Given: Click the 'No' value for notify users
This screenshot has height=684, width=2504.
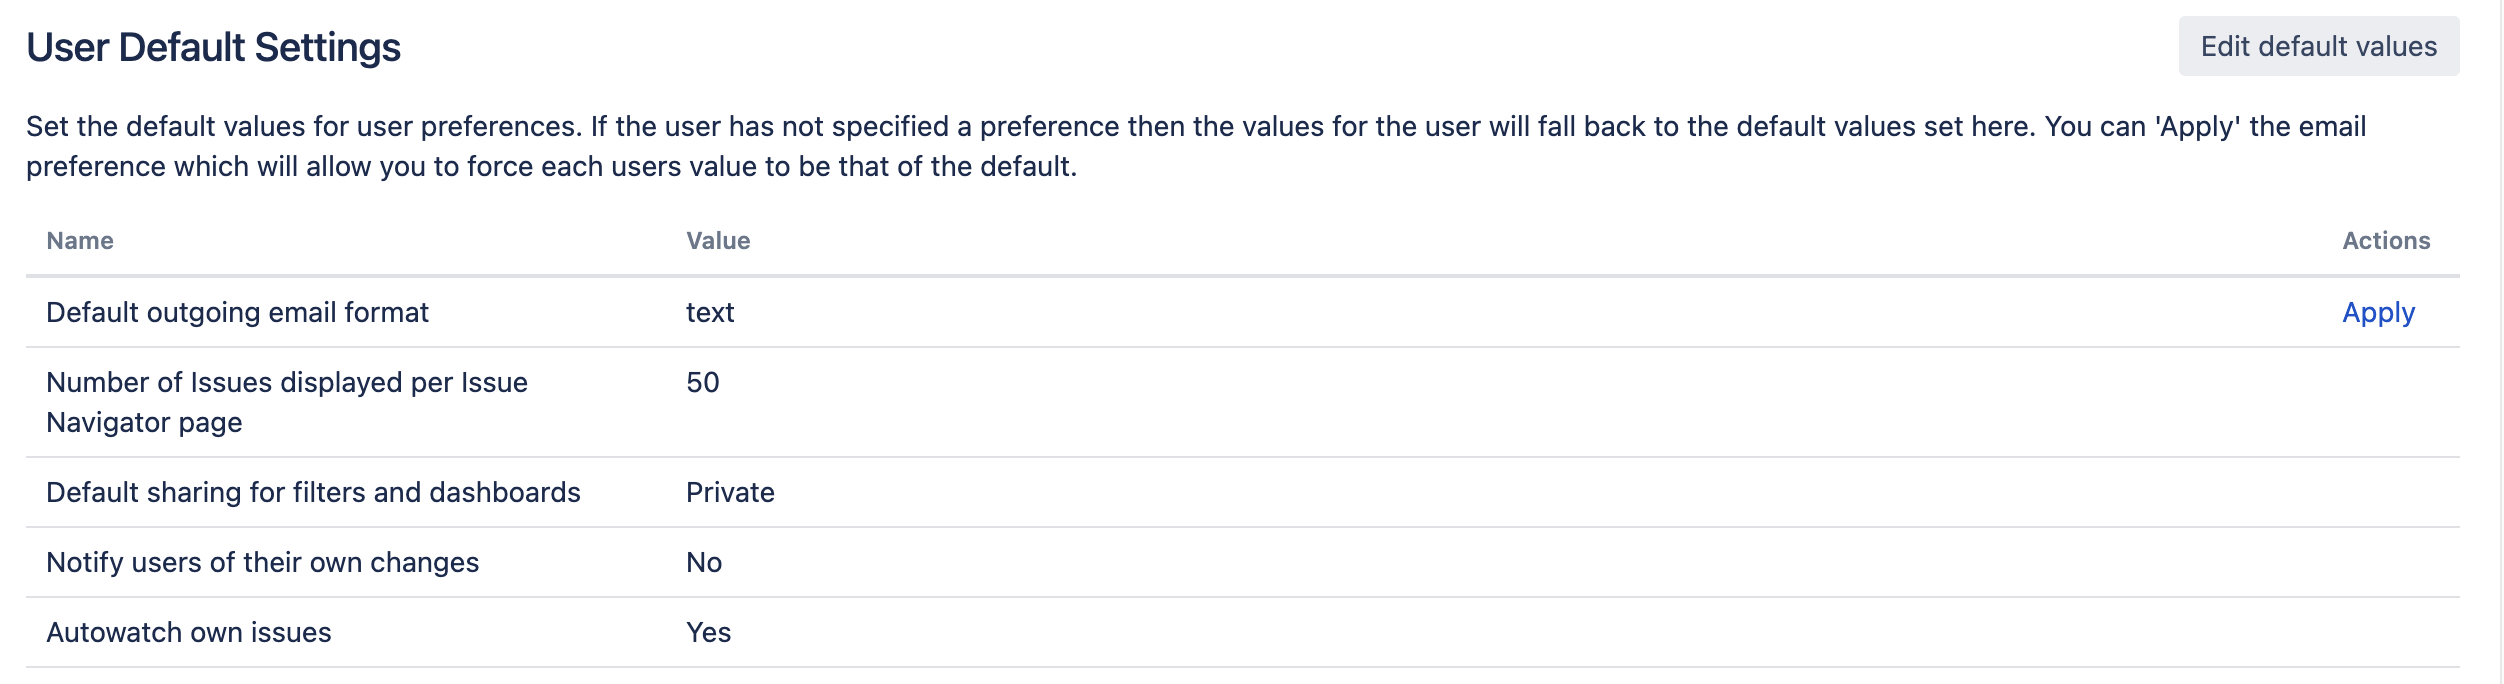Looking at the screenshot, I should [704, 563].
